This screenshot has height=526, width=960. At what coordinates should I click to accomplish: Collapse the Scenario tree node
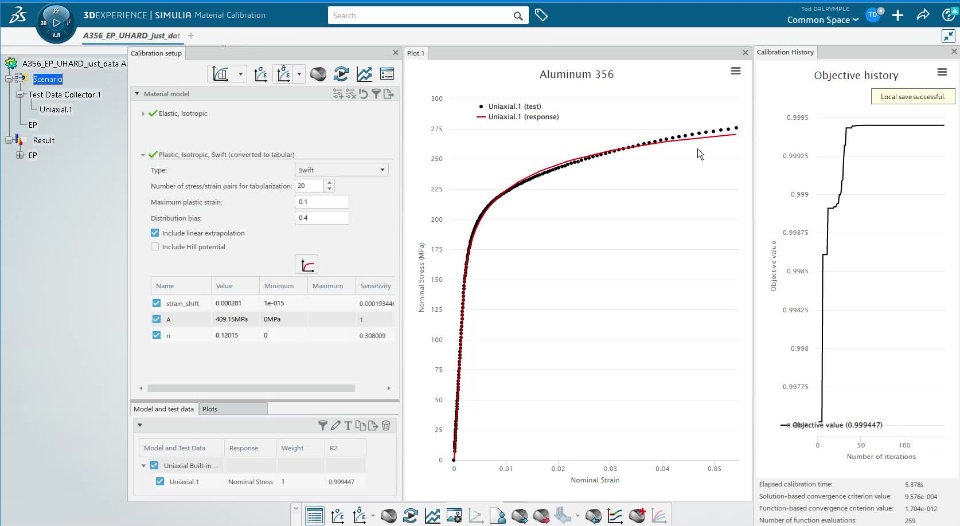coord(9,78)
